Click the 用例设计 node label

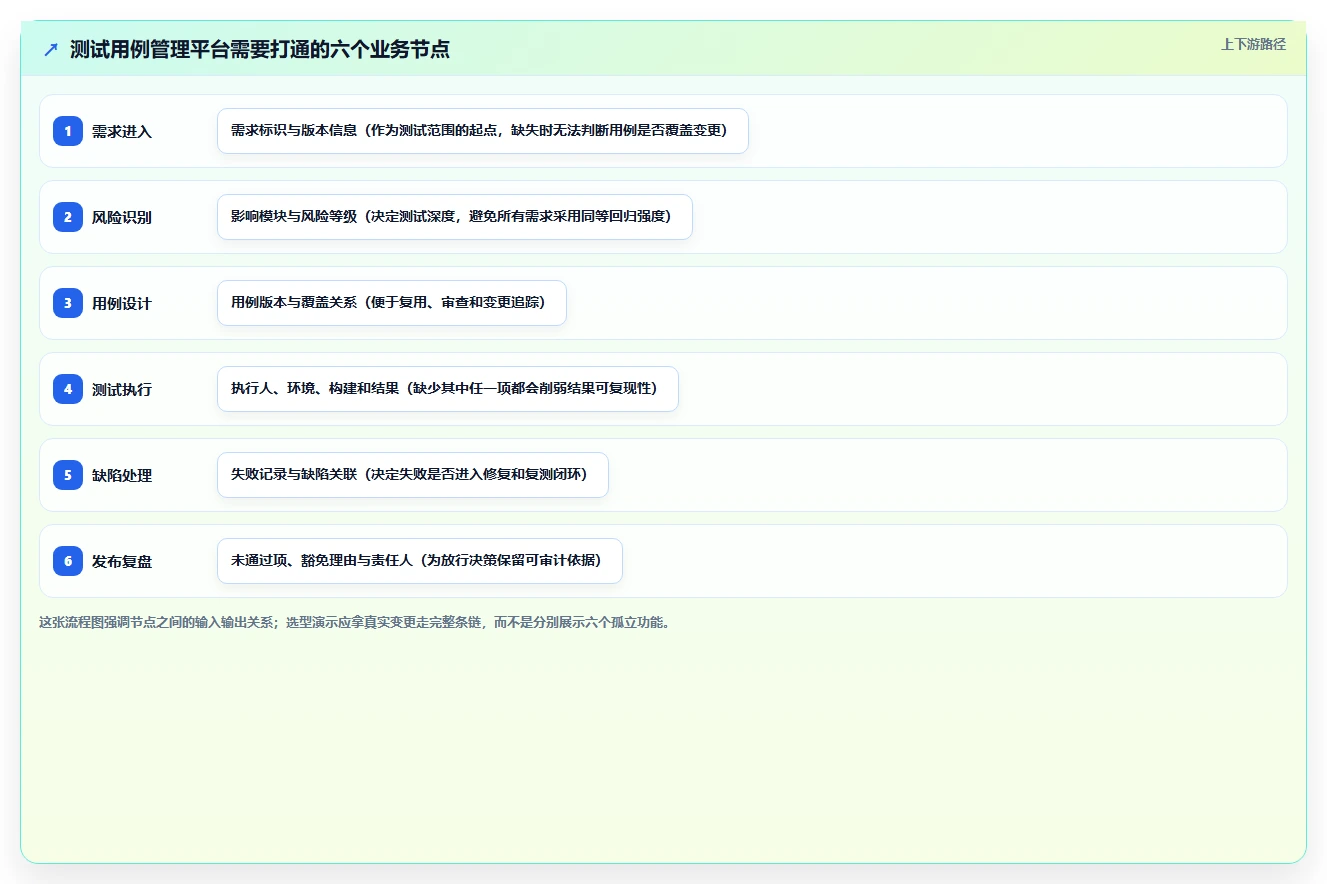(122, 304)
